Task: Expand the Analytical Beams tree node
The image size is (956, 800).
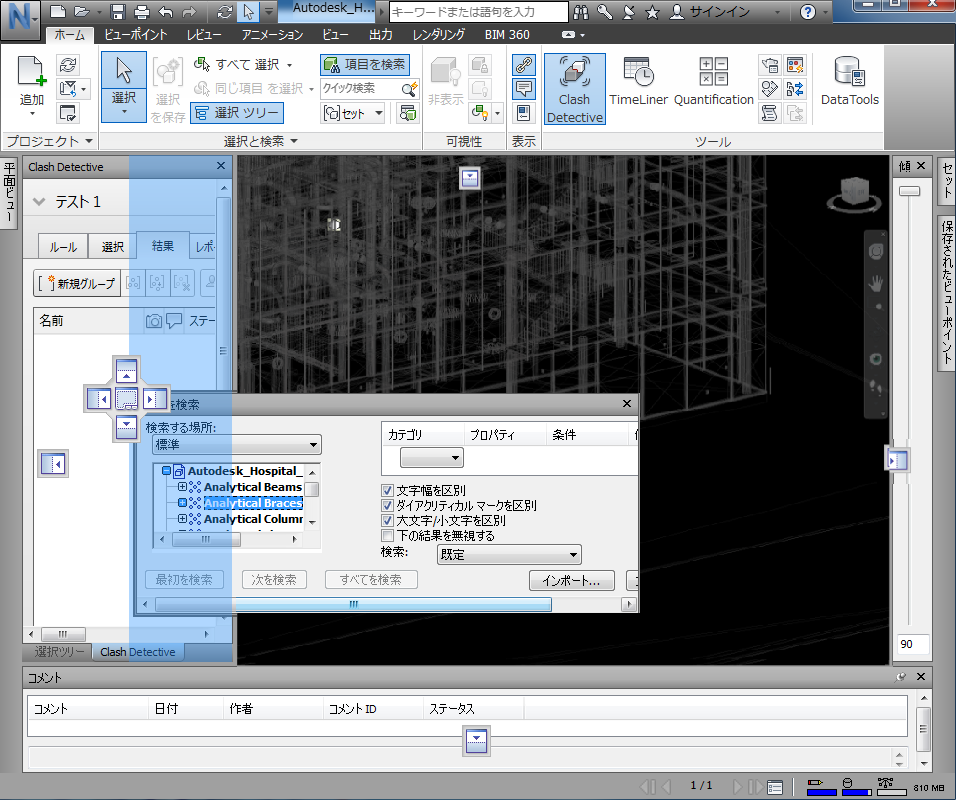Action: pos(182,487)
